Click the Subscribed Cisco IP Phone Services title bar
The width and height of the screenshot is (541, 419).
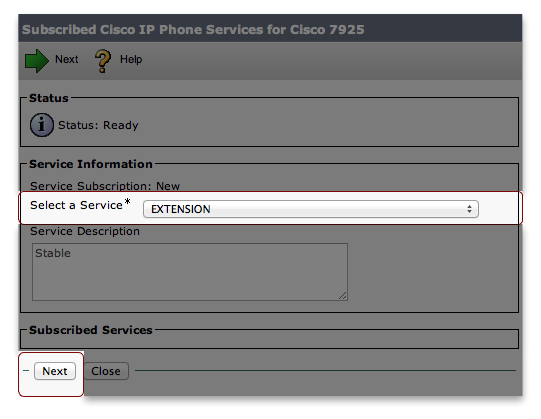click(x=270, y=29)
